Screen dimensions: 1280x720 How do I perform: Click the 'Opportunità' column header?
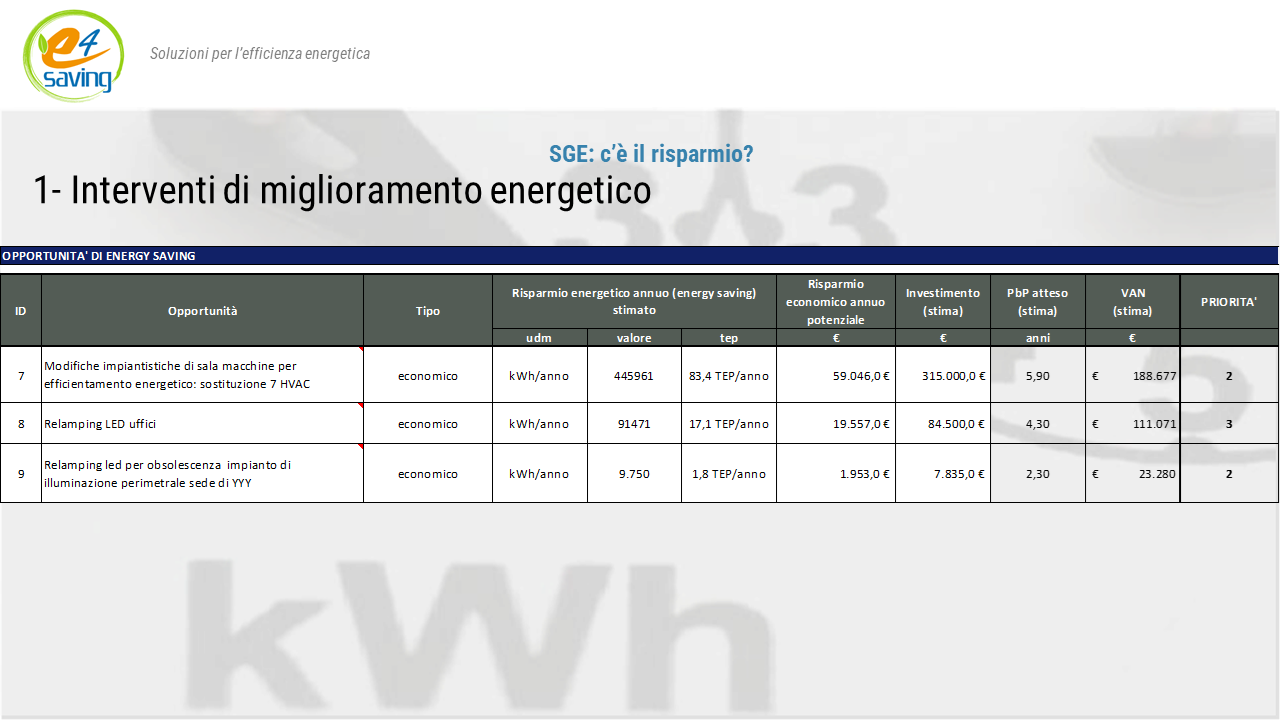click(203, 311)
